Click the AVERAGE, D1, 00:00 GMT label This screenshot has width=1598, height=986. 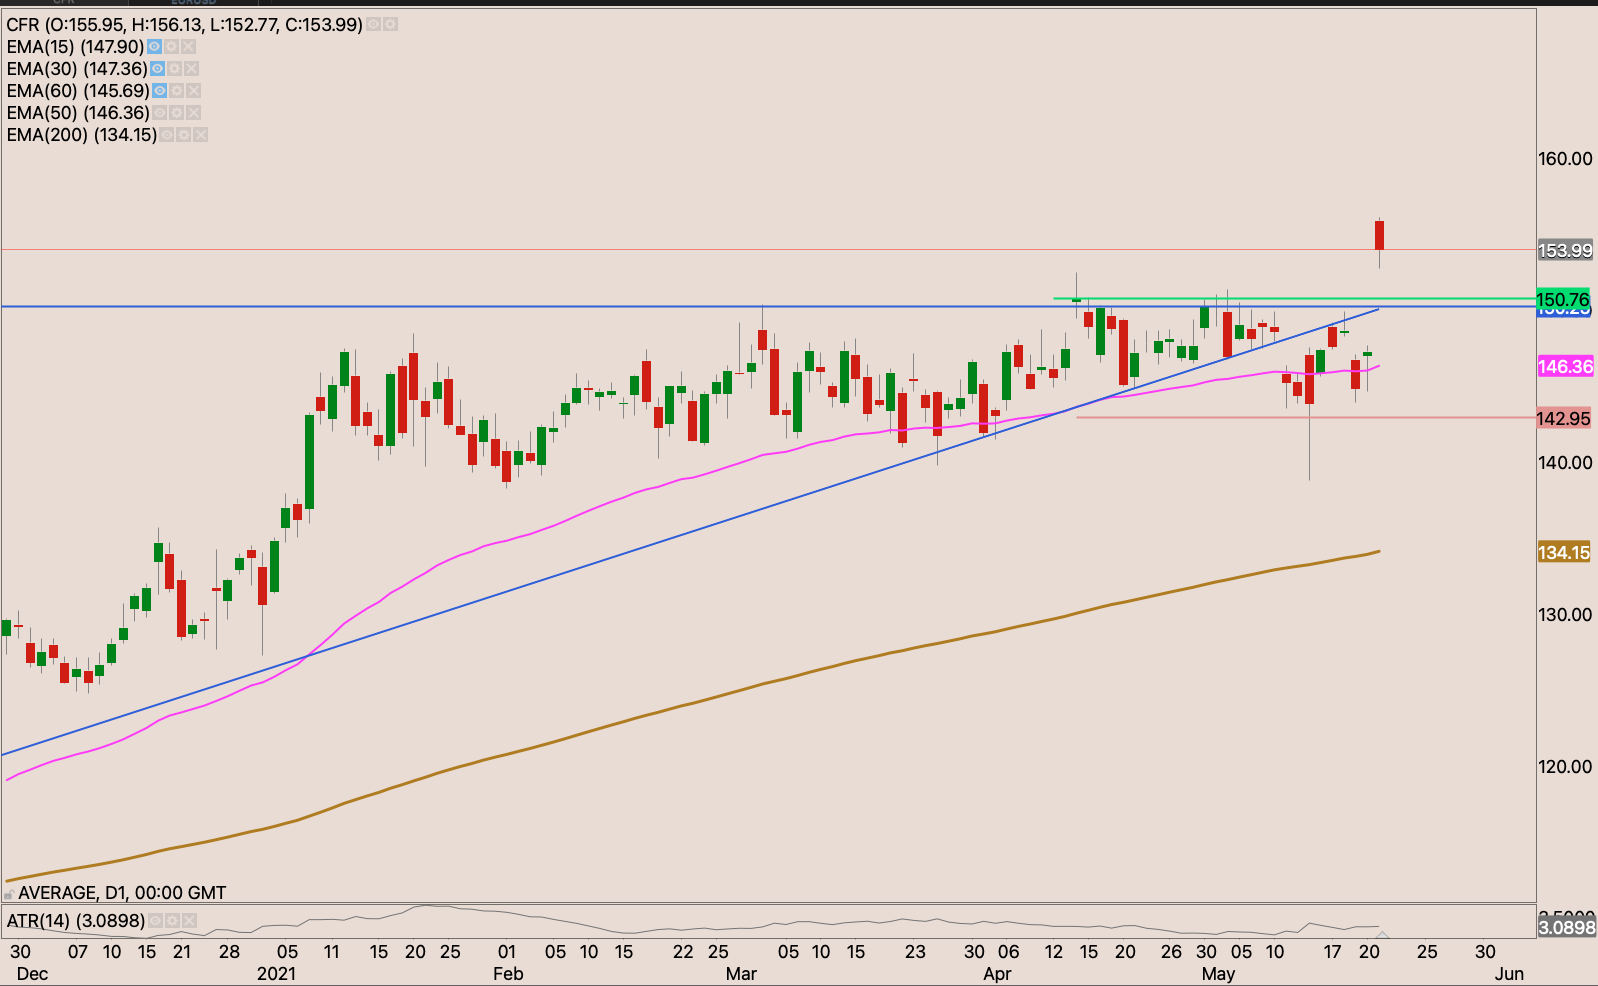[x=122, y=893]
